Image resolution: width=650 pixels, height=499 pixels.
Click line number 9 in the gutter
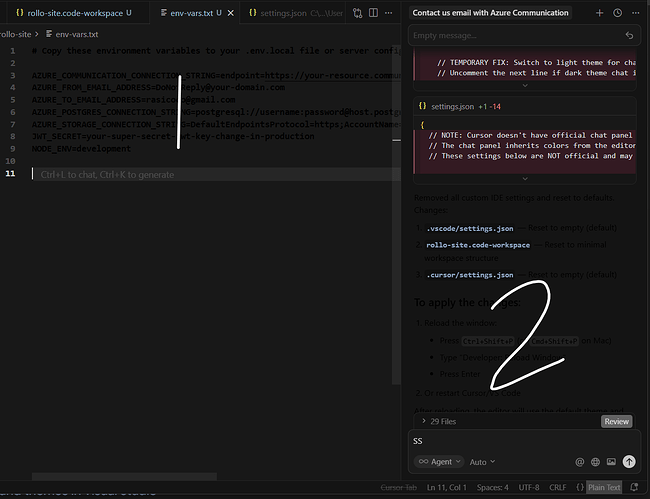[x=12, y=149]
